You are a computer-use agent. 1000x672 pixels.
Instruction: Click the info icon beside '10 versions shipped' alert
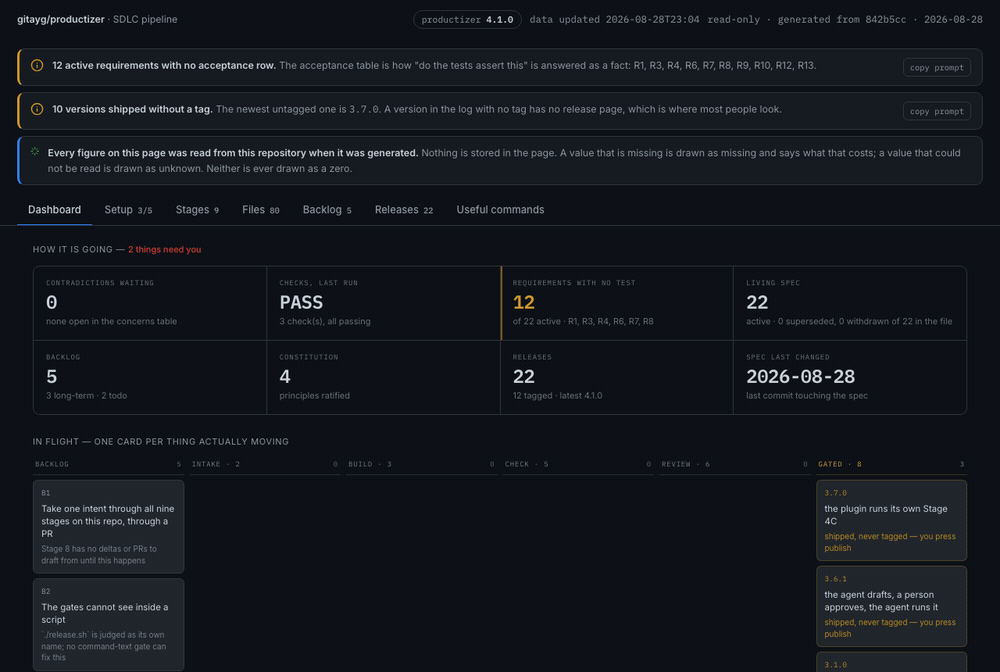(37, 109)
